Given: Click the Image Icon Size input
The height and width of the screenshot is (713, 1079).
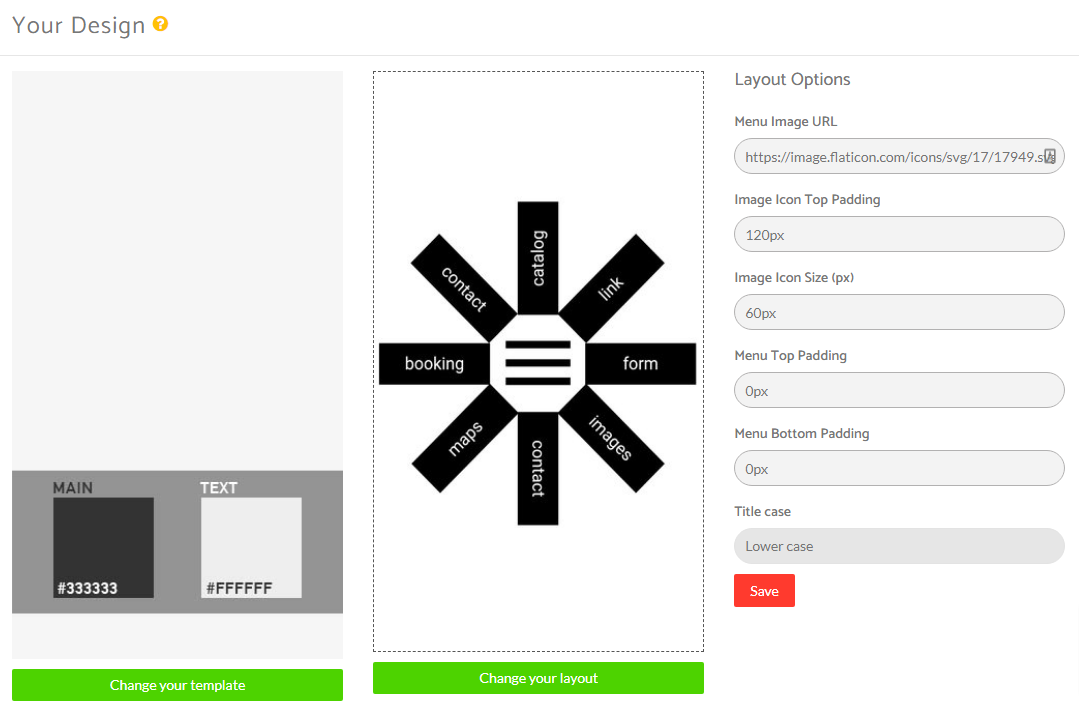Looking at the screenshot, I should 898,312.
